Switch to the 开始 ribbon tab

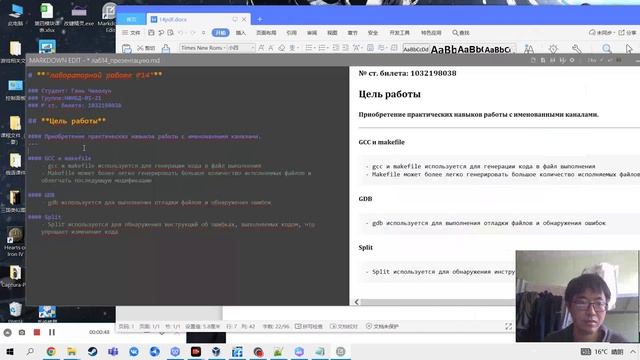(220, 33)
